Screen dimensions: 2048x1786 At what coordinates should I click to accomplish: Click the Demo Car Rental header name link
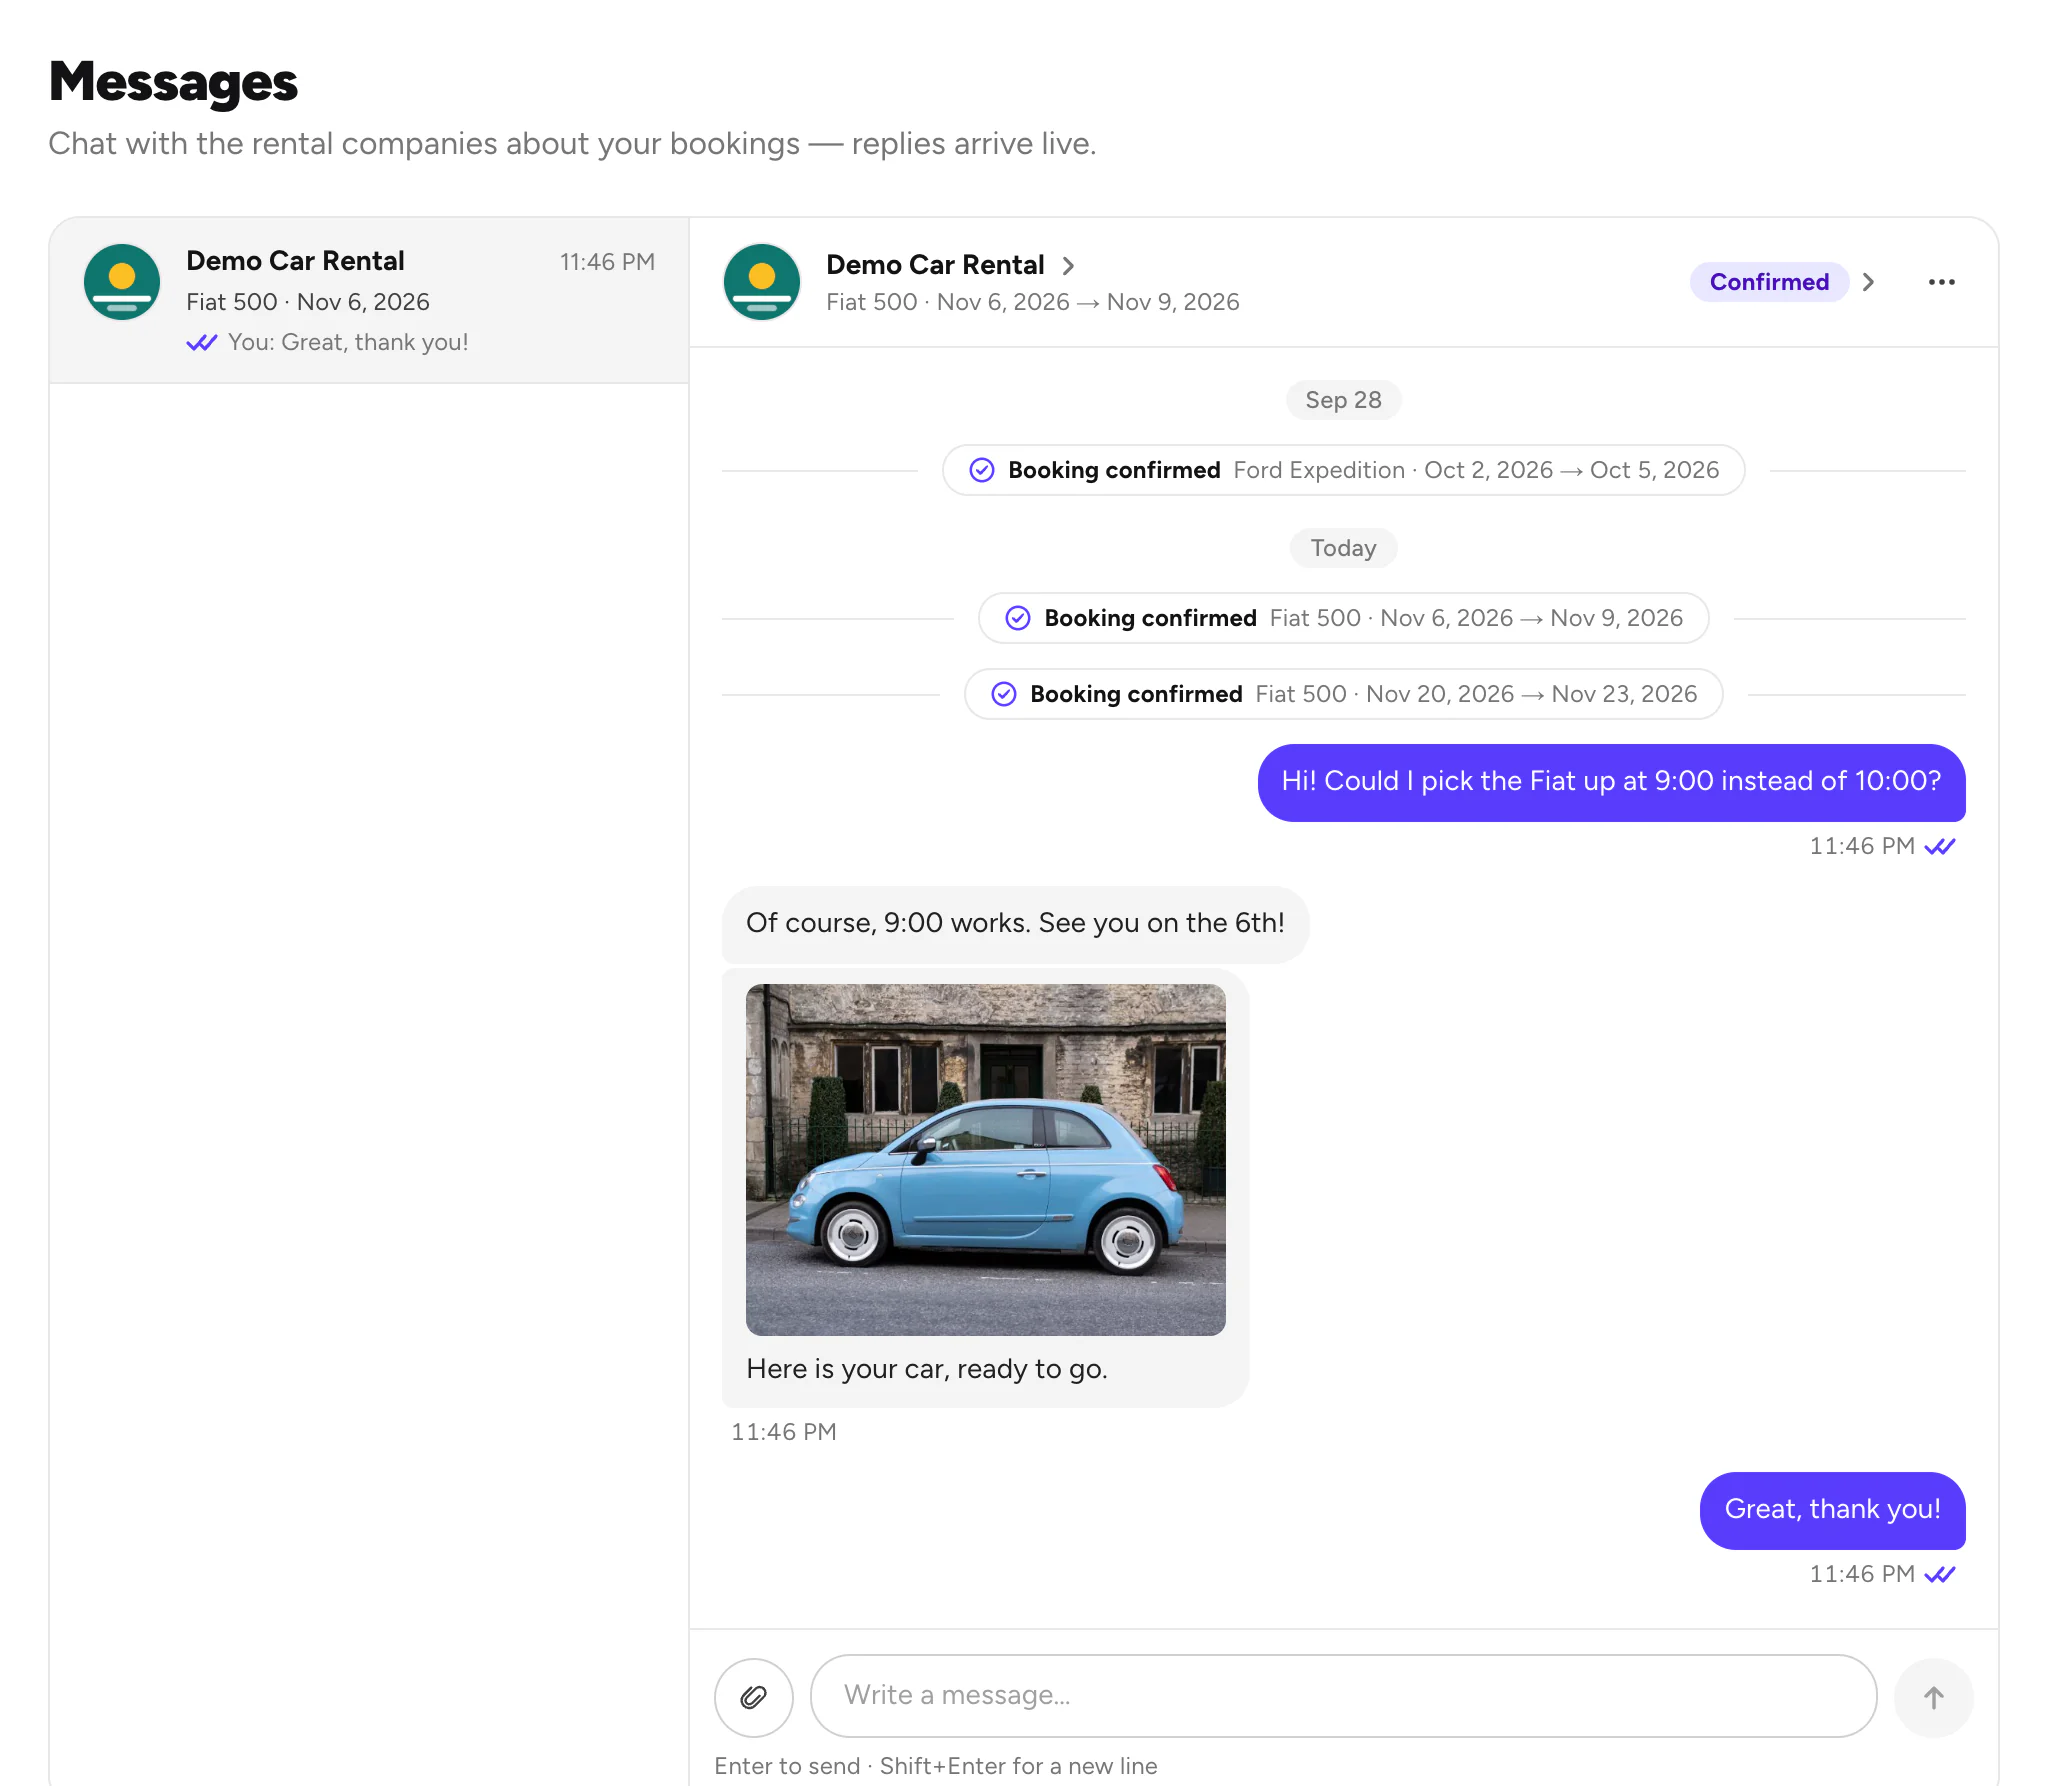pos(935,265)
